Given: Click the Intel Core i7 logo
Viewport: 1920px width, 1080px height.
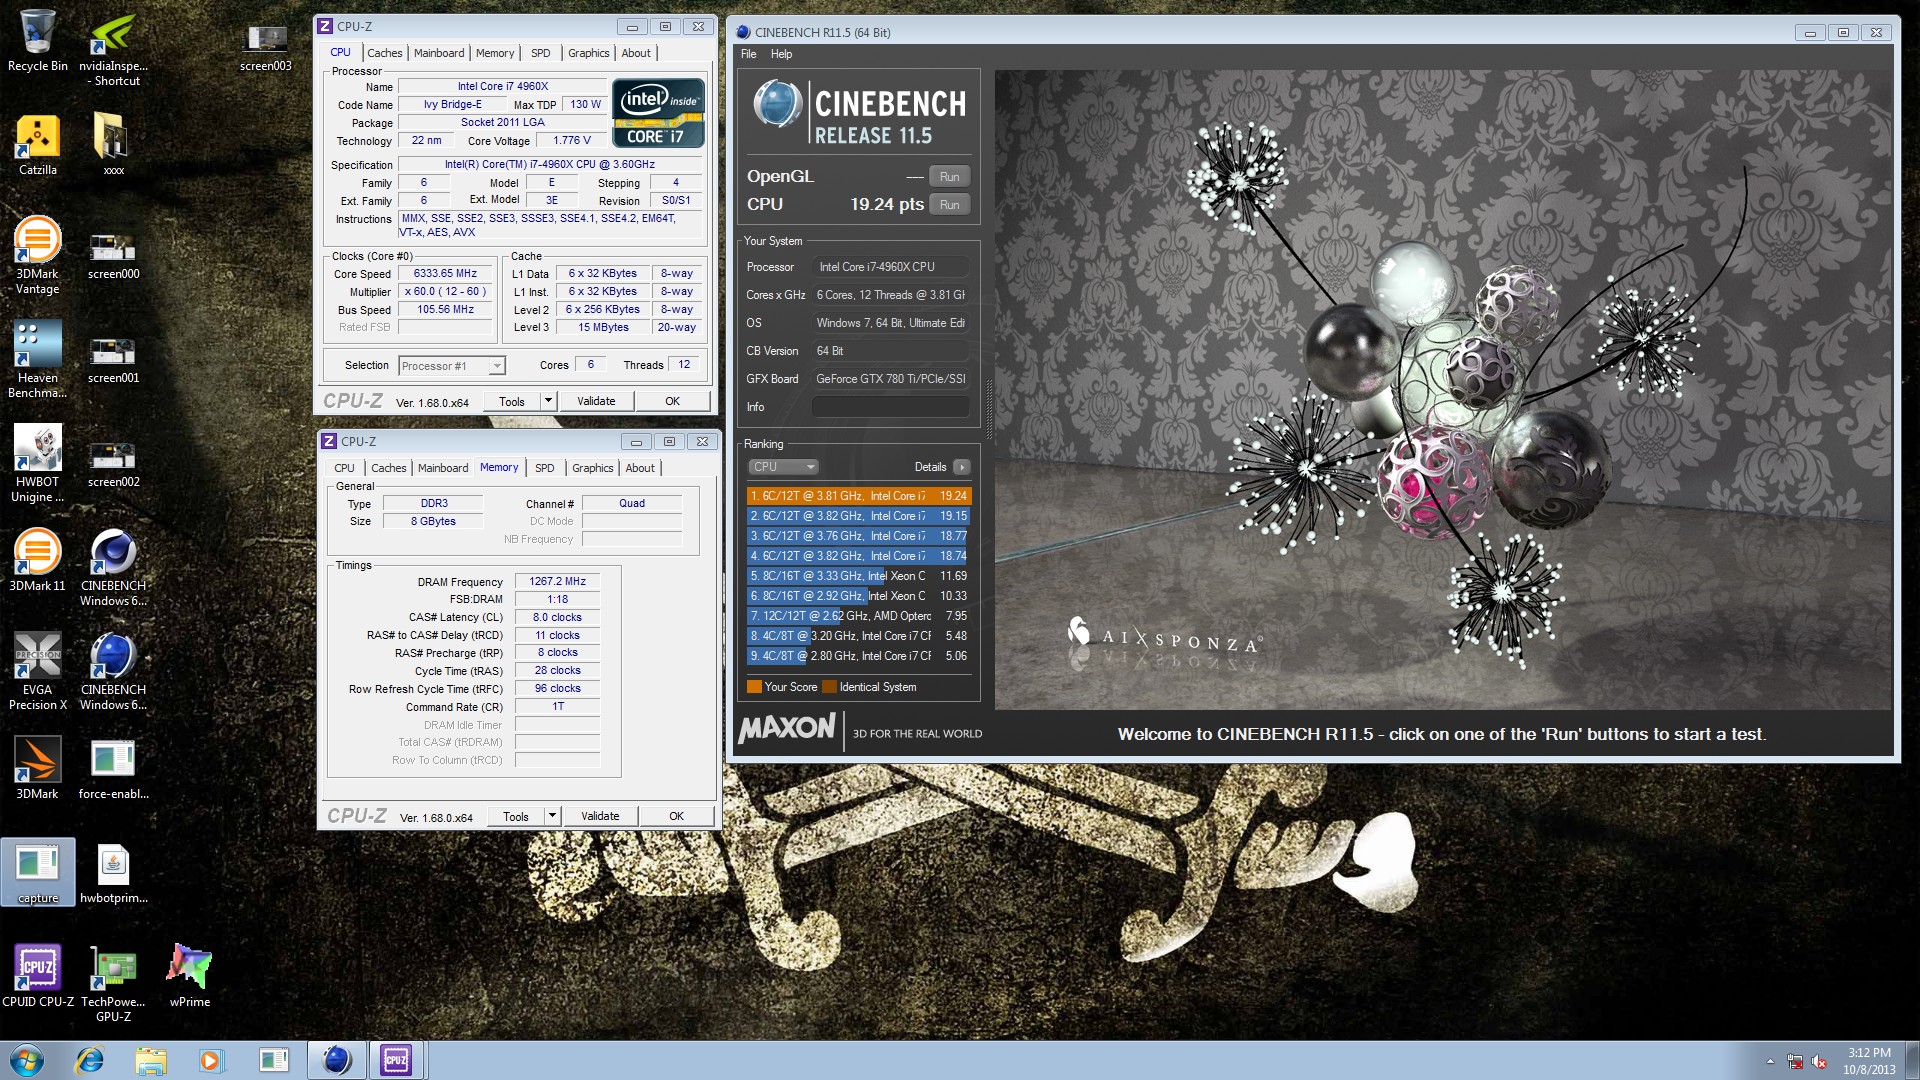Looking at the screenshot, I should [658, 113].
